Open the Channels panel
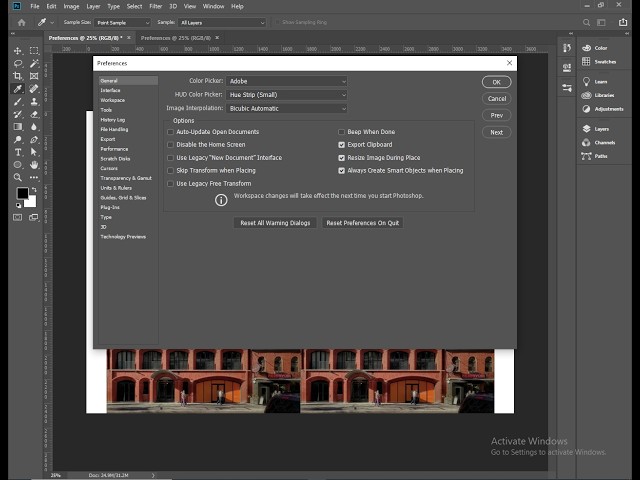 point(598,142)
